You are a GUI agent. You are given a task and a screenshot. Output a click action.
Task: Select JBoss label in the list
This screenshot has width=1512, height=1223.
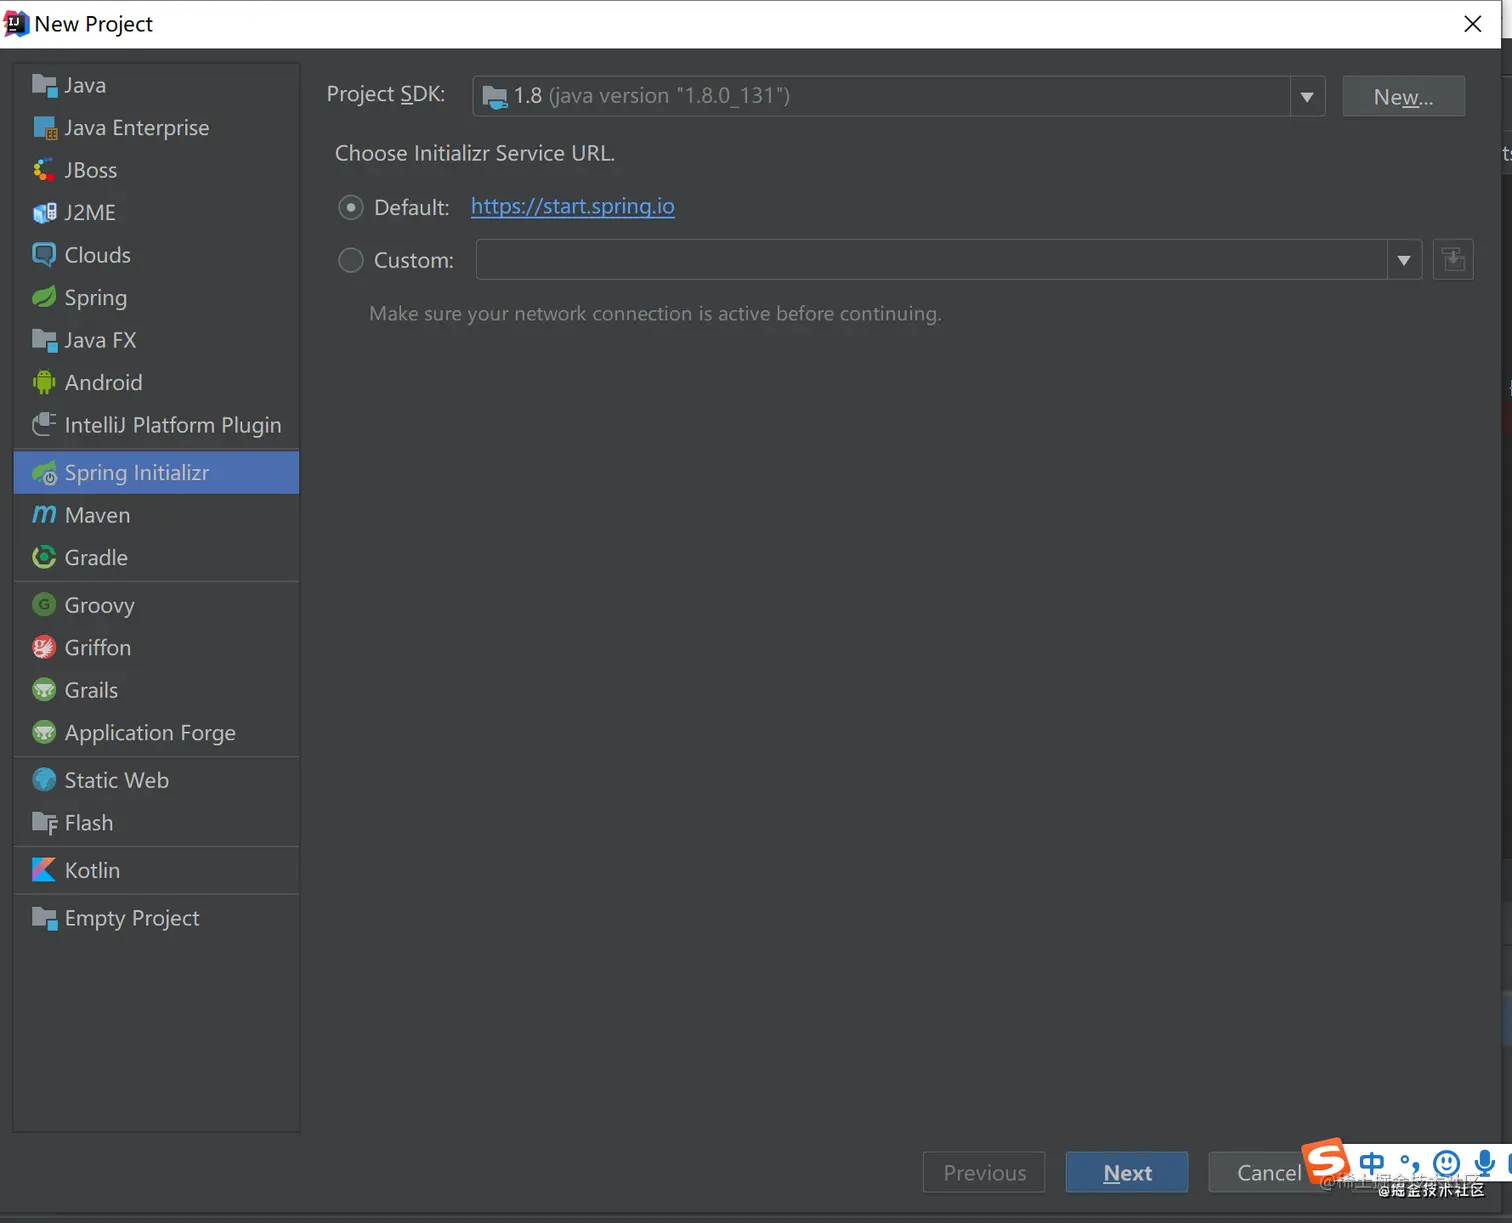[x=91, y=170]
